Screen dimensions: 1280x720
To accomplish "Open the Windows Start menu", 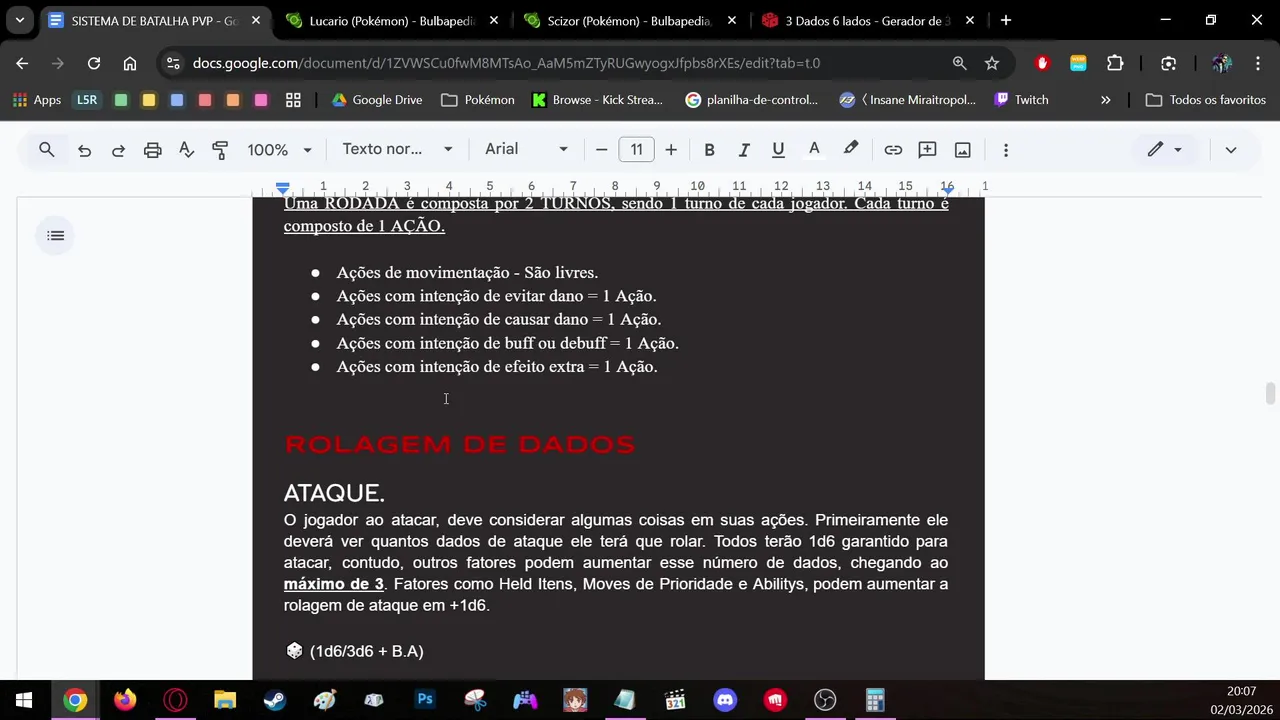I will [24, 700].
